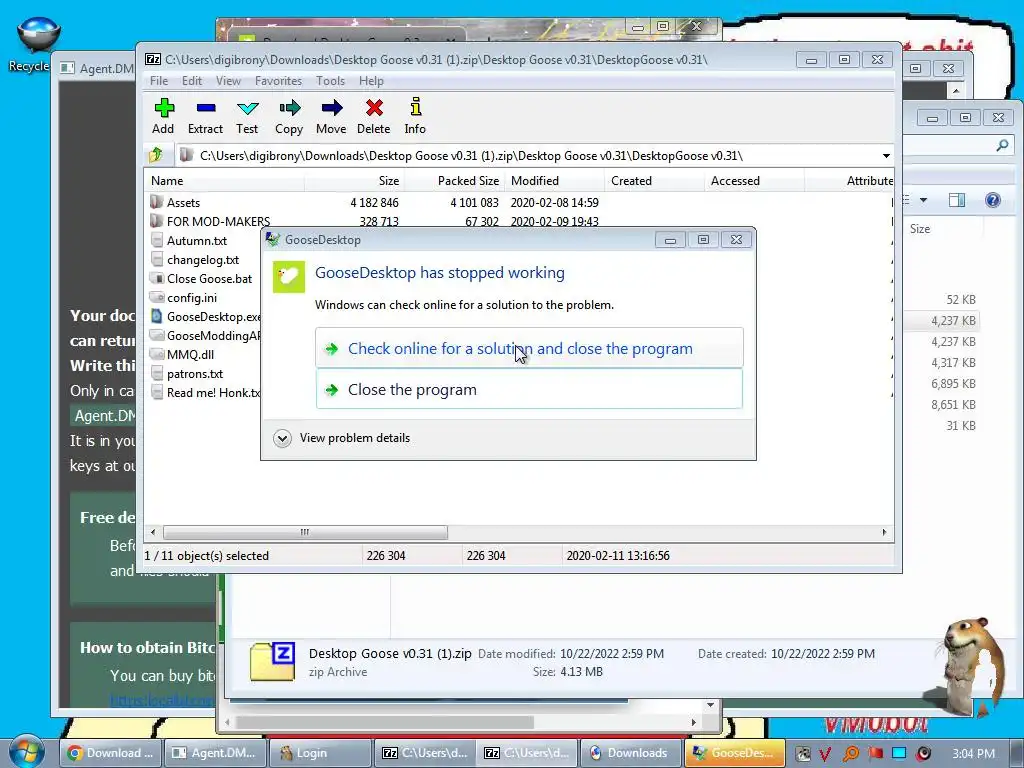Sort by Modified column header

point(554,181)
